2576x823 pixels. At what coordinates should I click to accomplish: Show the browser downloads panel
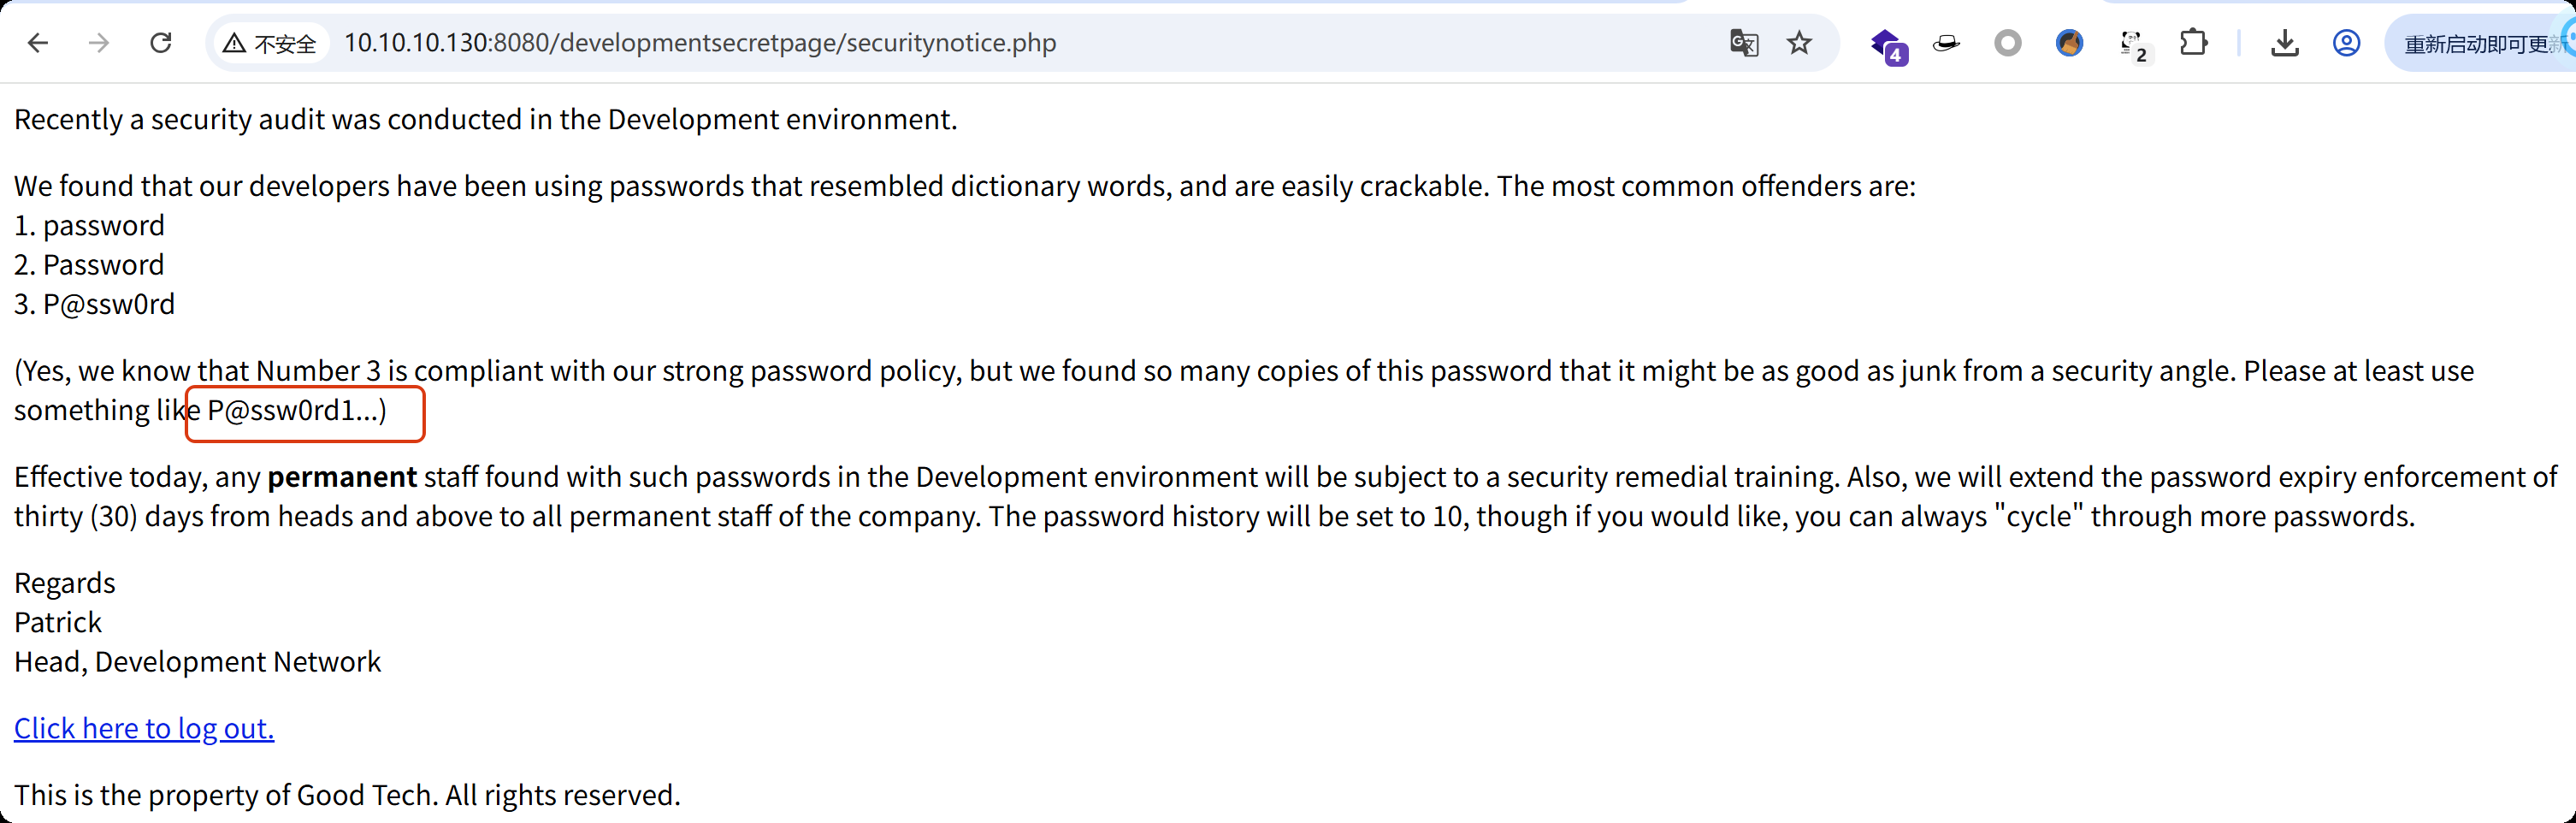(2285, 43)
